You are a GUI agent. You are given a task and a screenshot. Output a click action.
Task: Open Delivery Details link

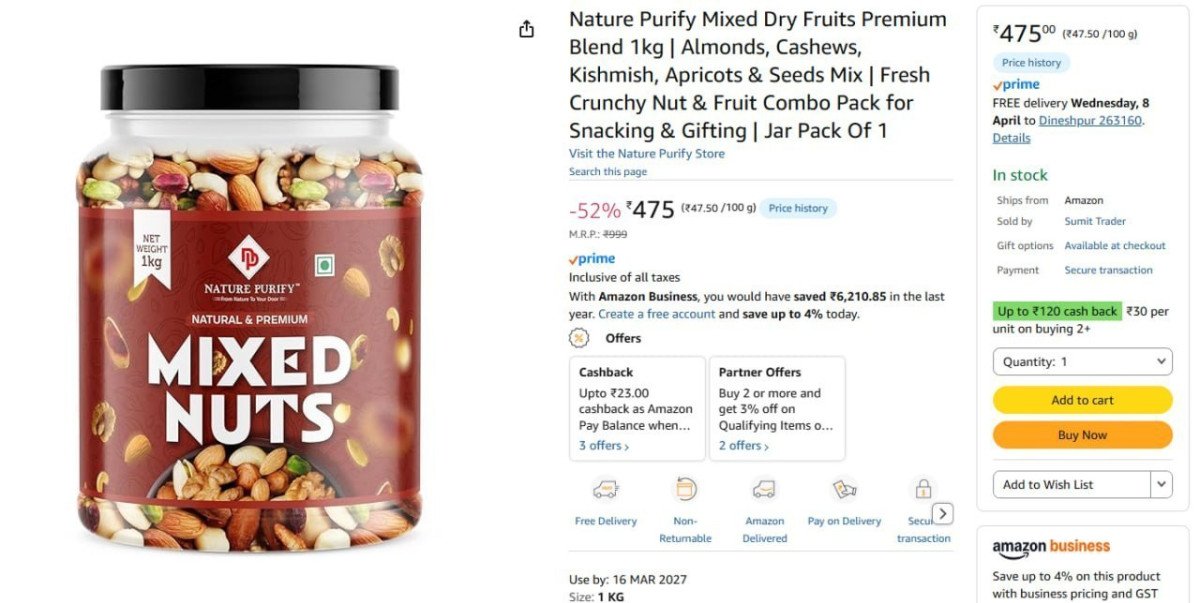pyautogui.click(x=1010, y=138)
